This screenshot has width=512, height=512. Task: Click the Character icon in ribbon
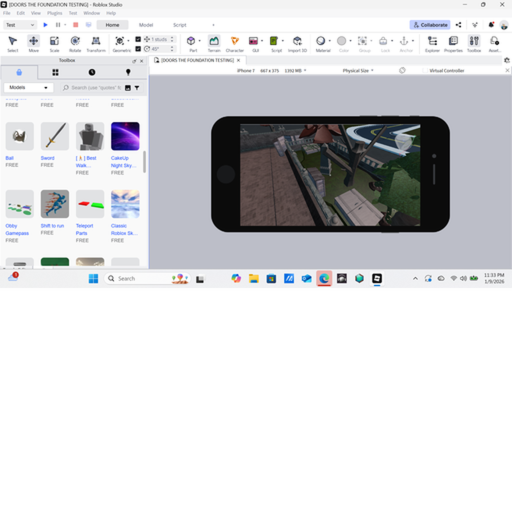pos(235,44)
